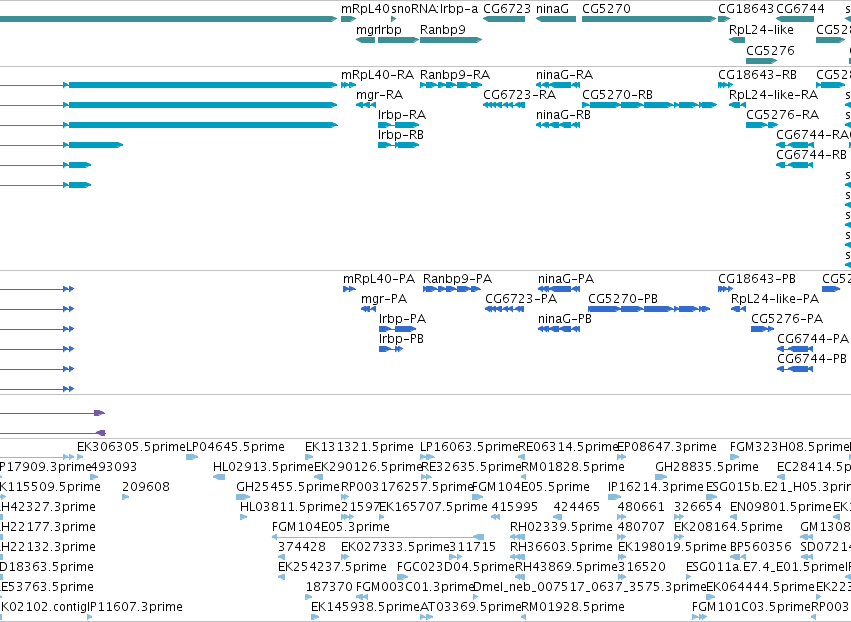Open the CG6723 gene in the top track
Screen dimensions: 851x622
[504, 19]
